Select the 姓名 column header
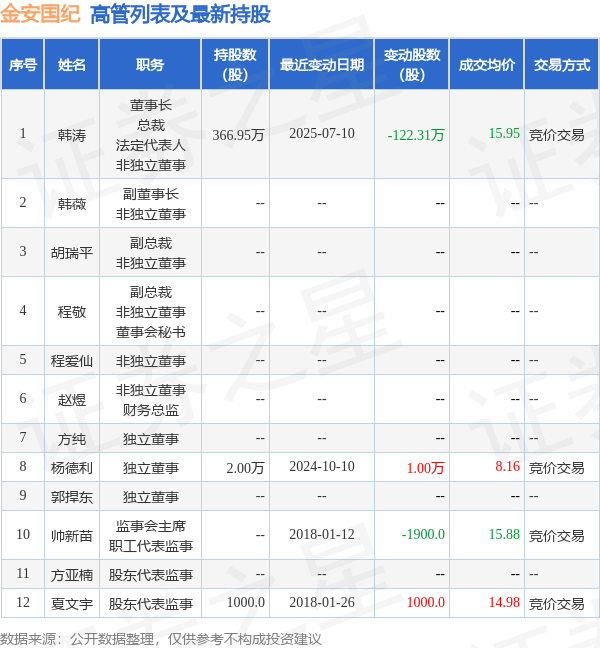Image resolution: width=600 pixels, height=648 pixels. click(71, 64)
